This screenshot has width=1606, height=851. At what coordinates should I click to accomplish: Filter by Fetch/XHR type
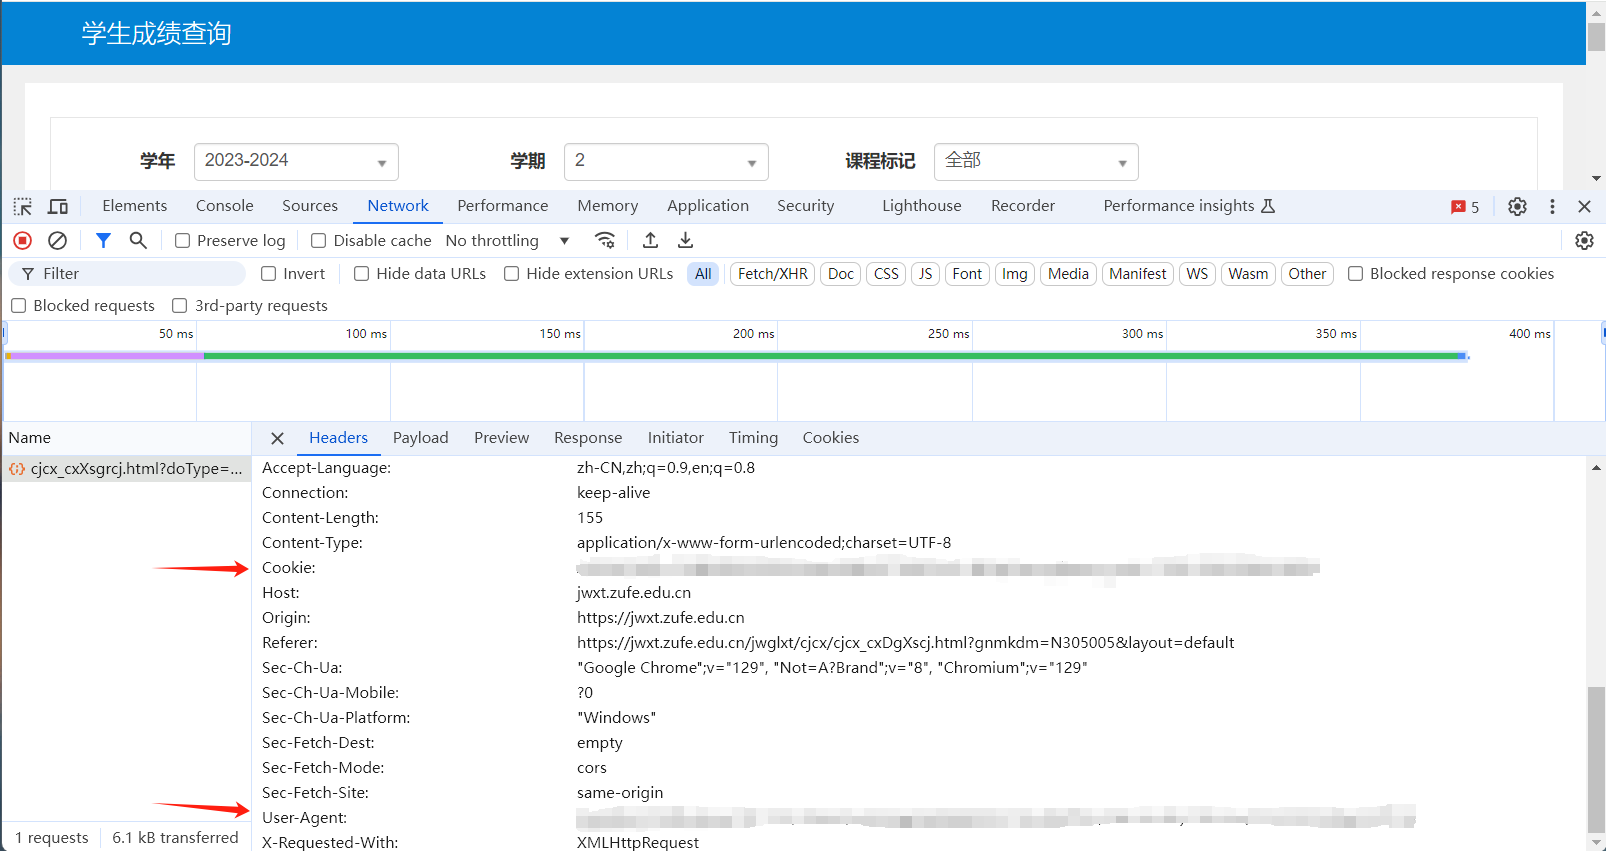click(x=773, y=274)
